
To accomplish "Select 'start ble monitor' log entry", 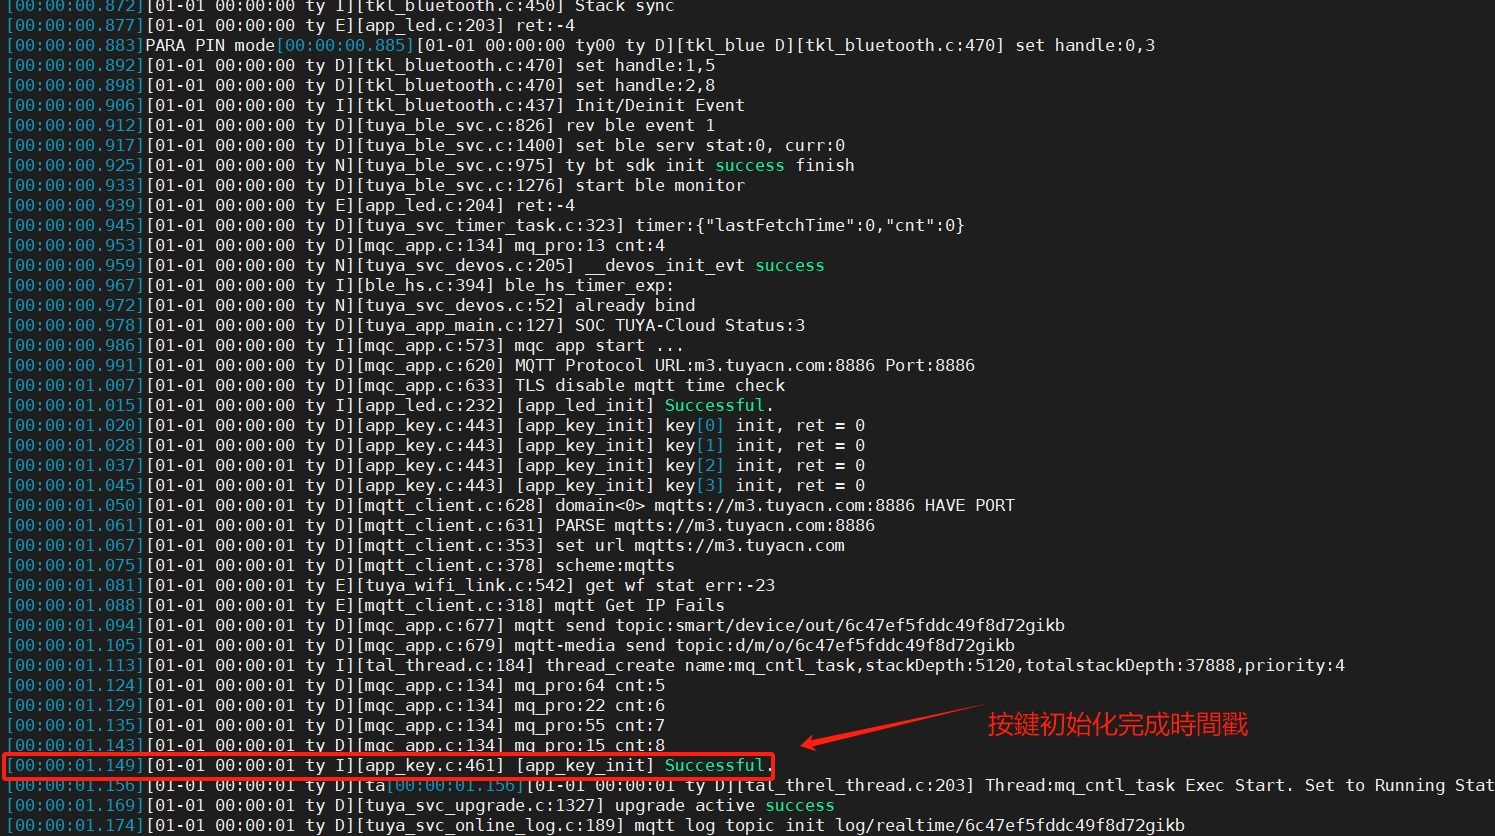I will click(660, 185).
